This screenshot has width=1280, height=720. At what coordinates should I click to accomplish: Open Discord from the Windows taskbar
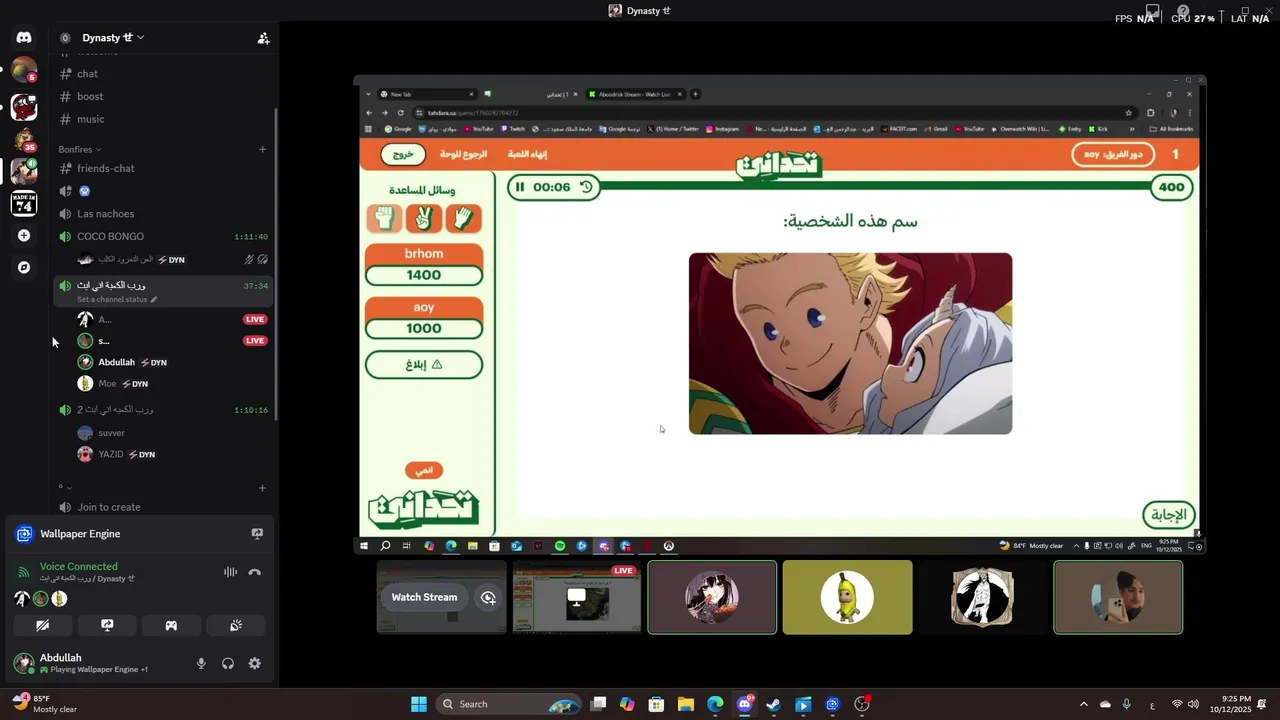coord(744,704)
